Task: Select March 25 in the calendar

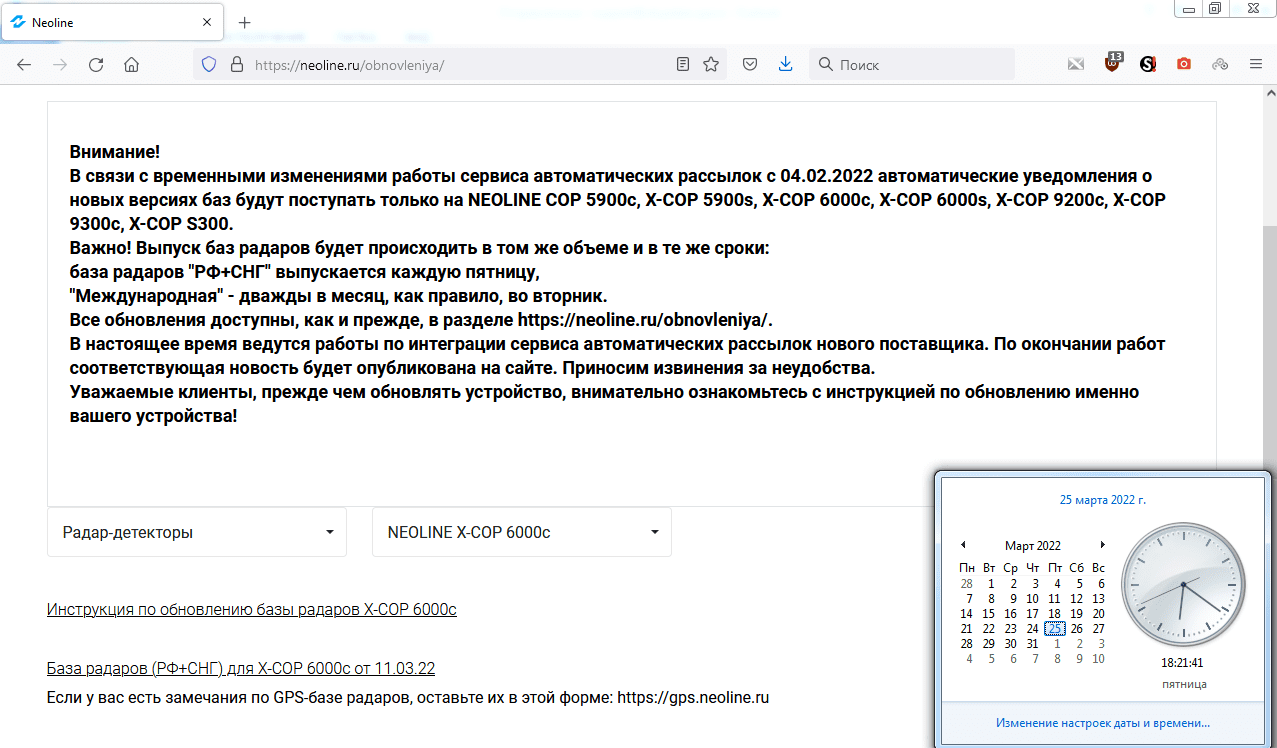Action: pyautogui.click(x=1054, y=628)
